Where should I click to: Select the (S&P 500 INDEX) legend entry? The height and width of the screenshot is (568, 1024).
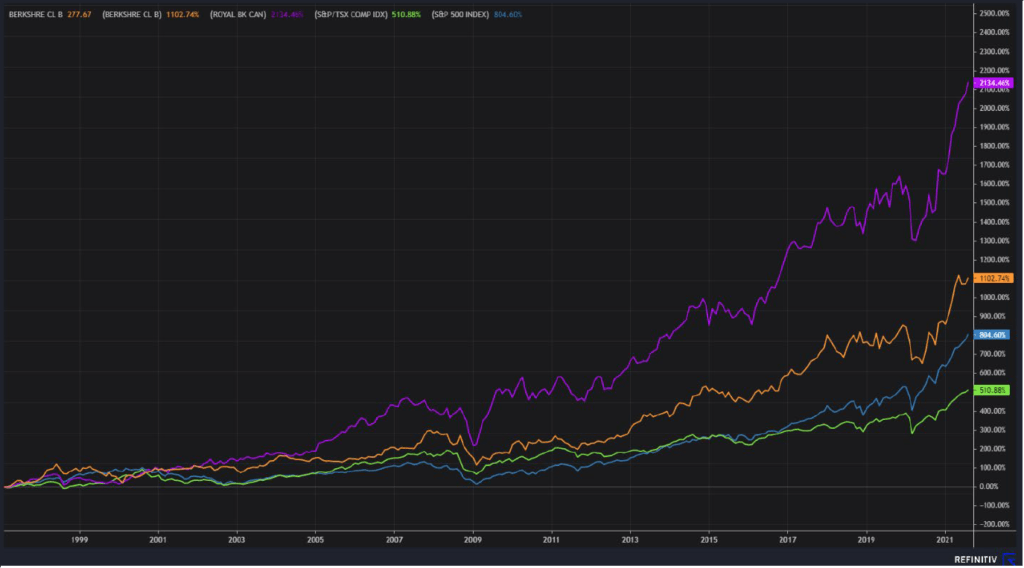(477, 14)
